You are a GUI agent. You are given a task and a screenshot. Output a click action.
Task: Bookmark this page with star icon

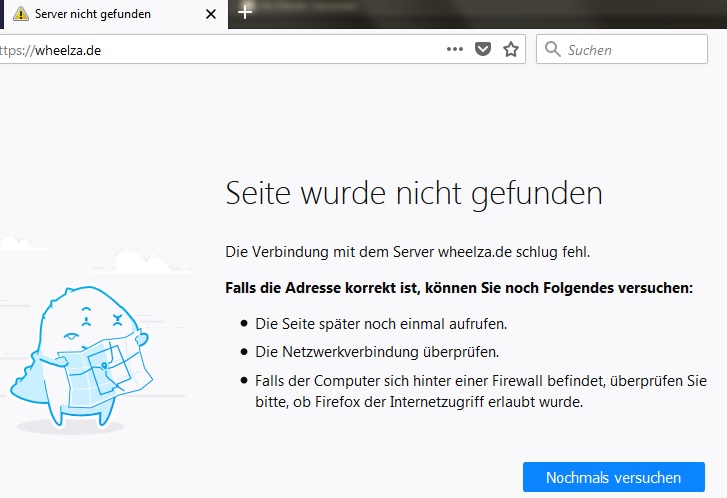coord(511,49)
